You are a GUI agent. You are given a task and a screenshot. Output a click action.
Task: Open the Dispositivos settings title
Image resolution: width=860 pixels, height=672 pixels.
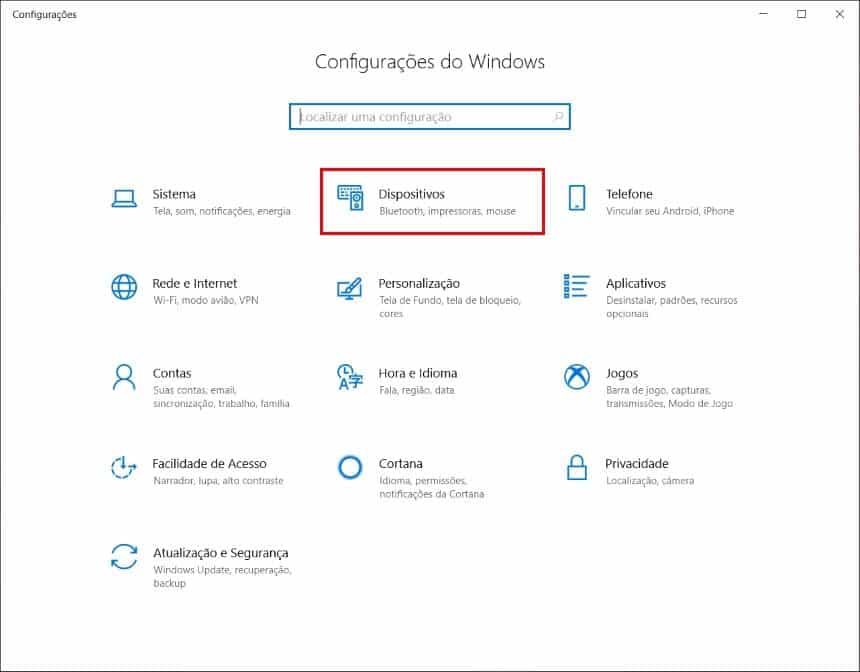[x=411, y=194]
